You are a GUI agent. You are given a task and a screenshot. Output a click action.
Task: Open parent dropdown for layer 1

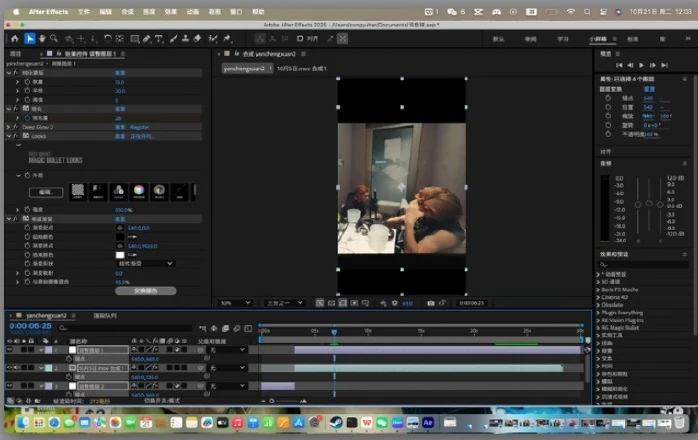(x=227, y=350)
